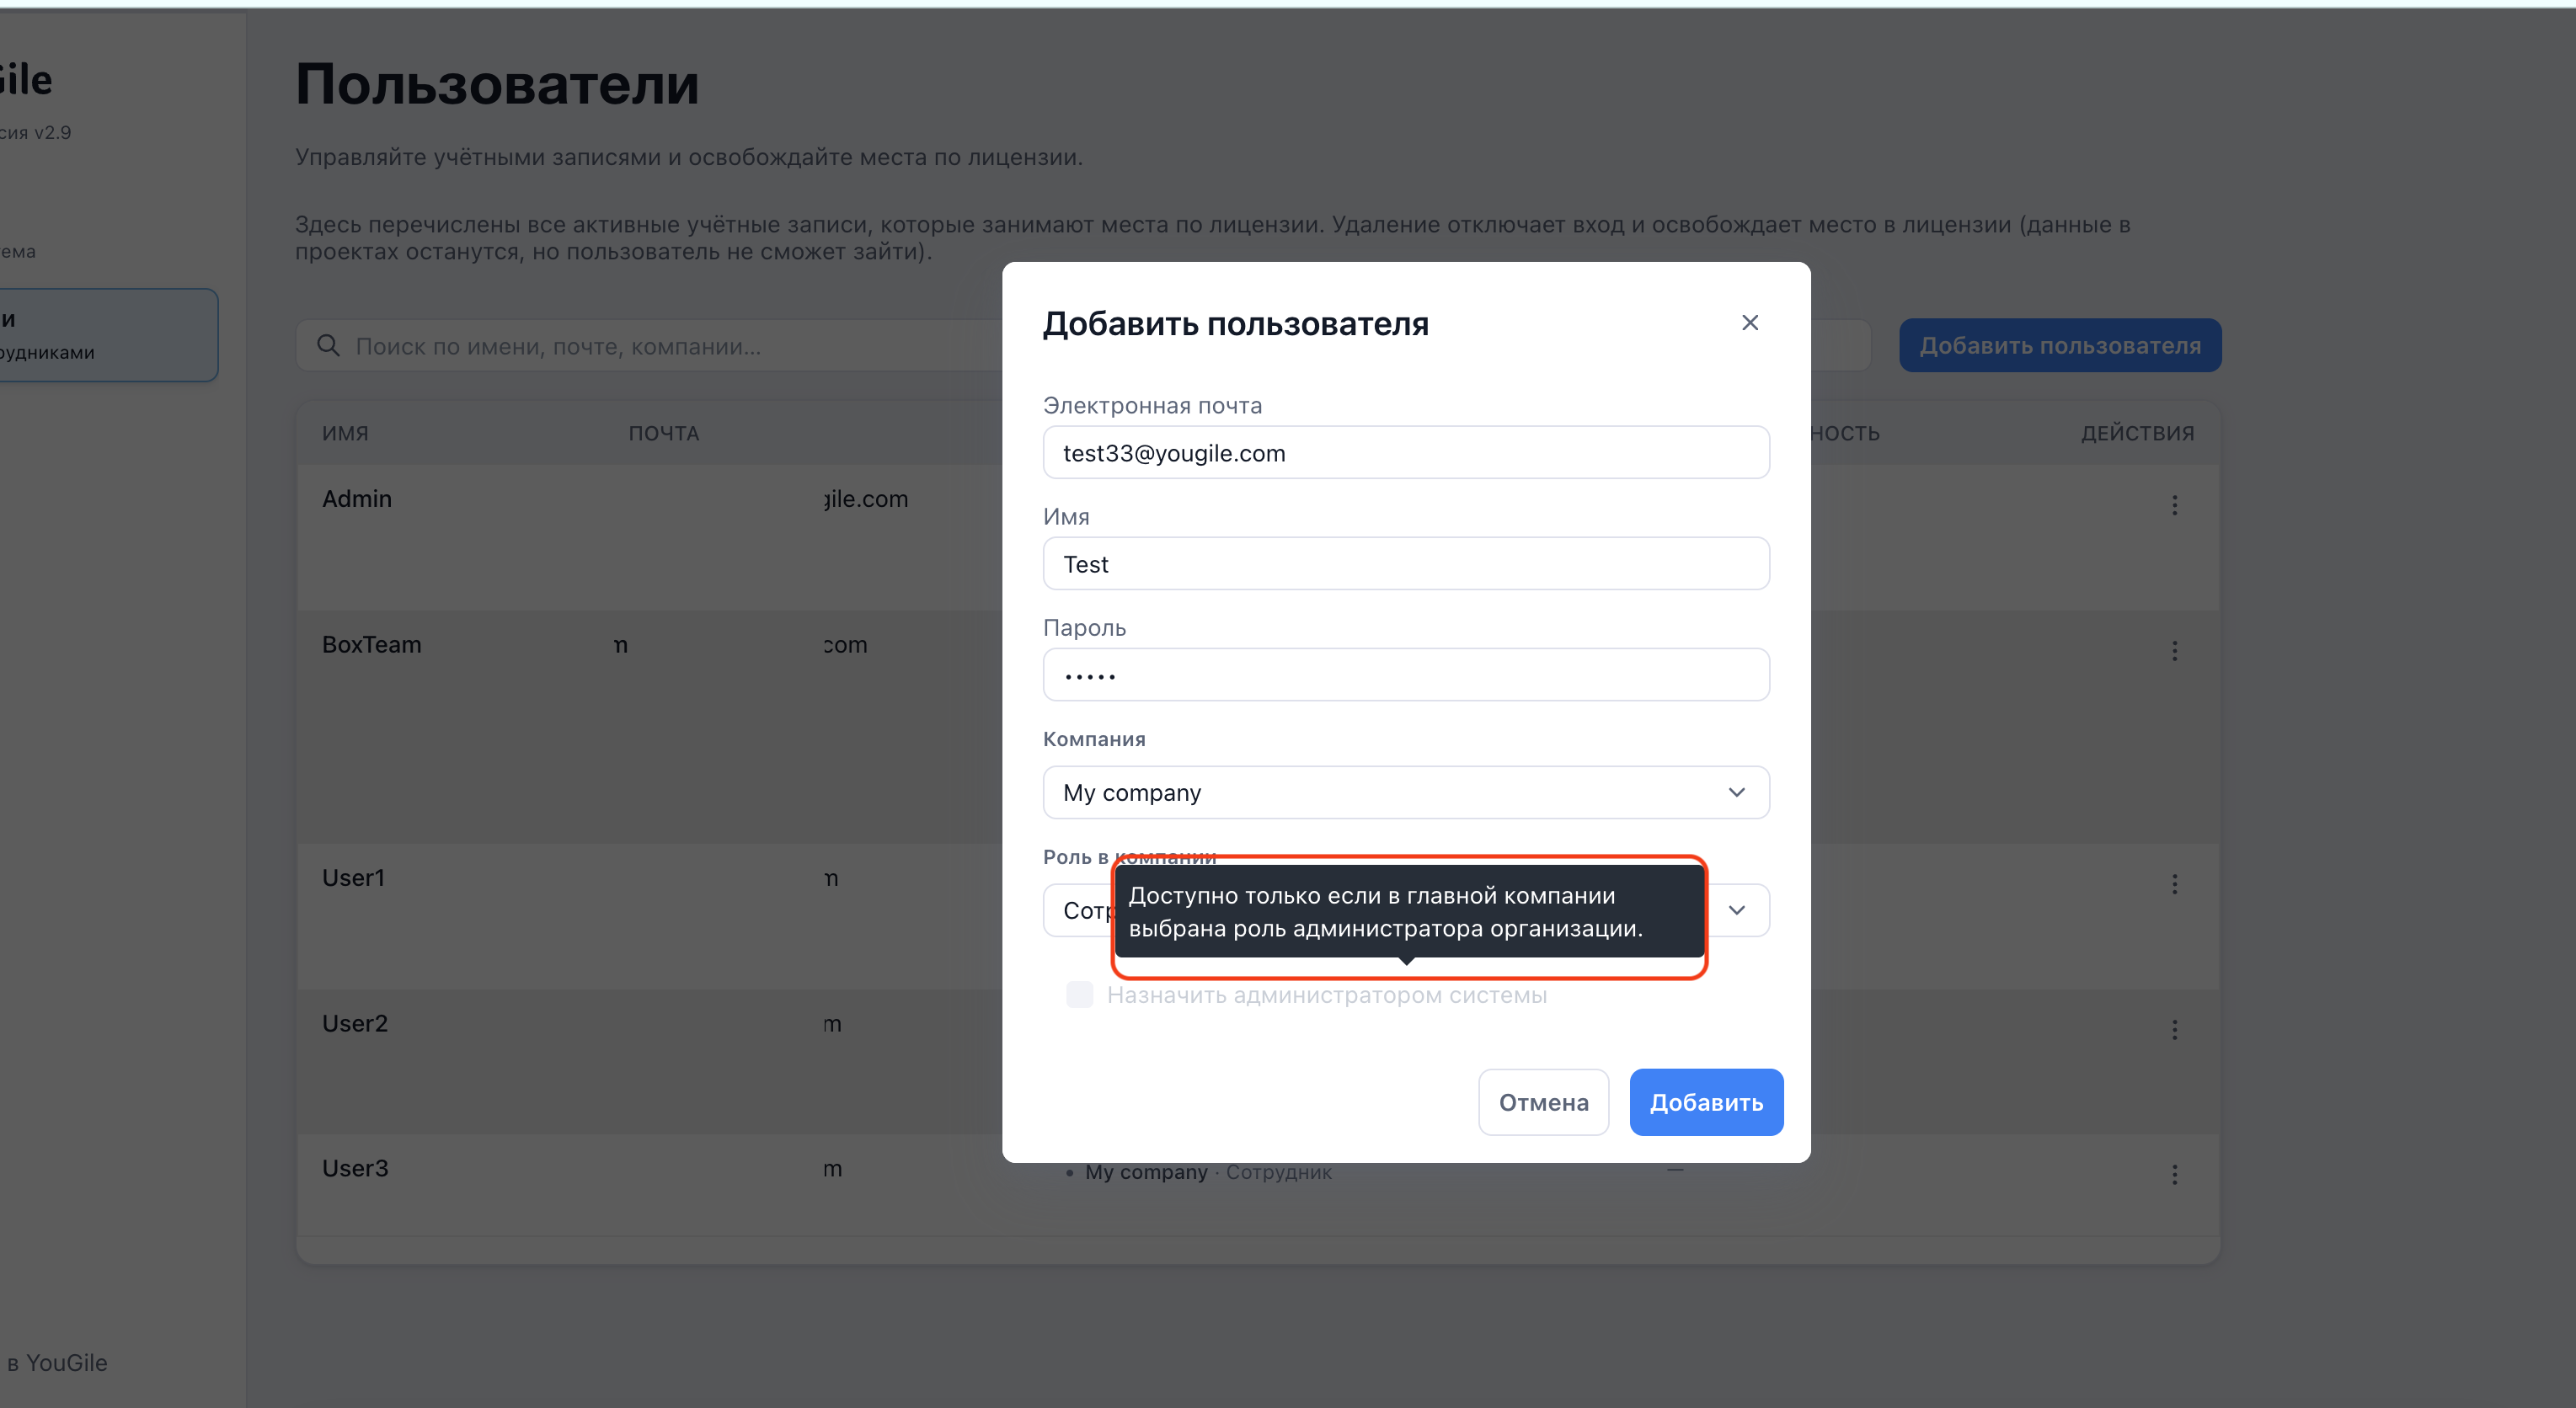Open the company role dropdown chevron
Image resolution: width=2576 pixels, height=1408 pixels.
1736,910
